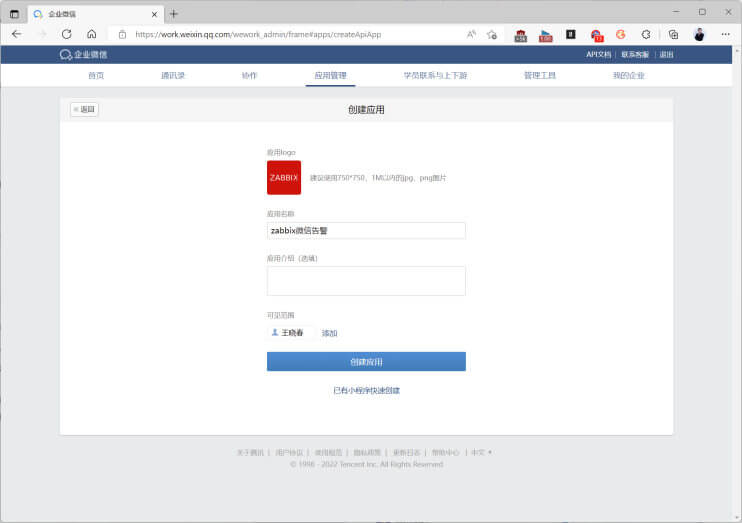Click the red ZABBIX app logo
742x523 pixels.
[x=284, y=177]
